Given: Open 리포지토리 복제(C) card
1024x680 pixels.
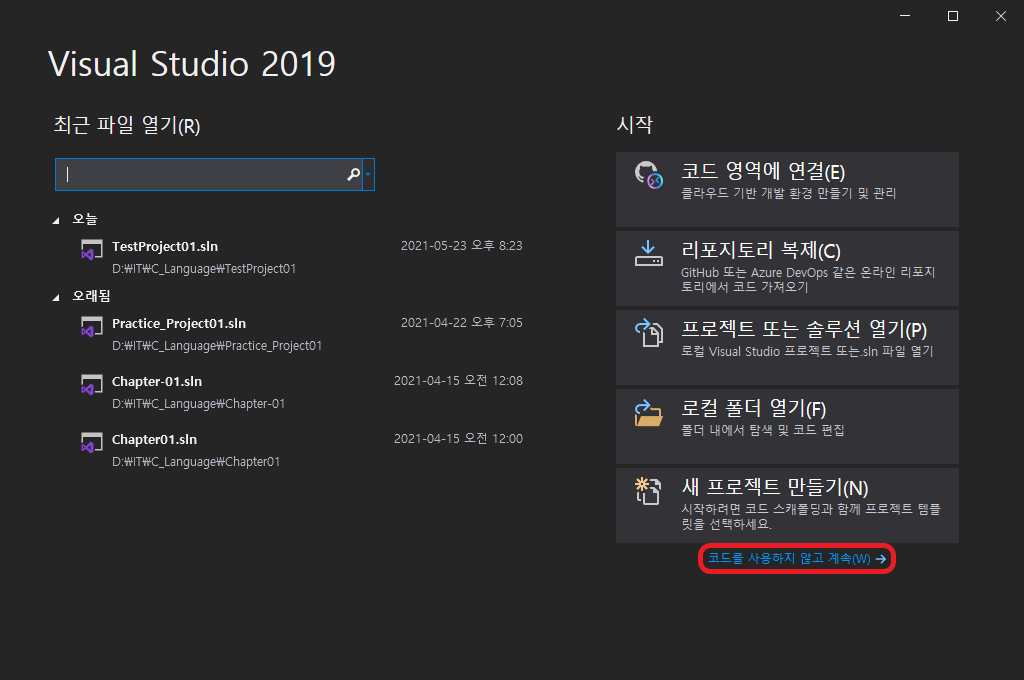Looking at the screenshot, I should click(x=787, y=268).
